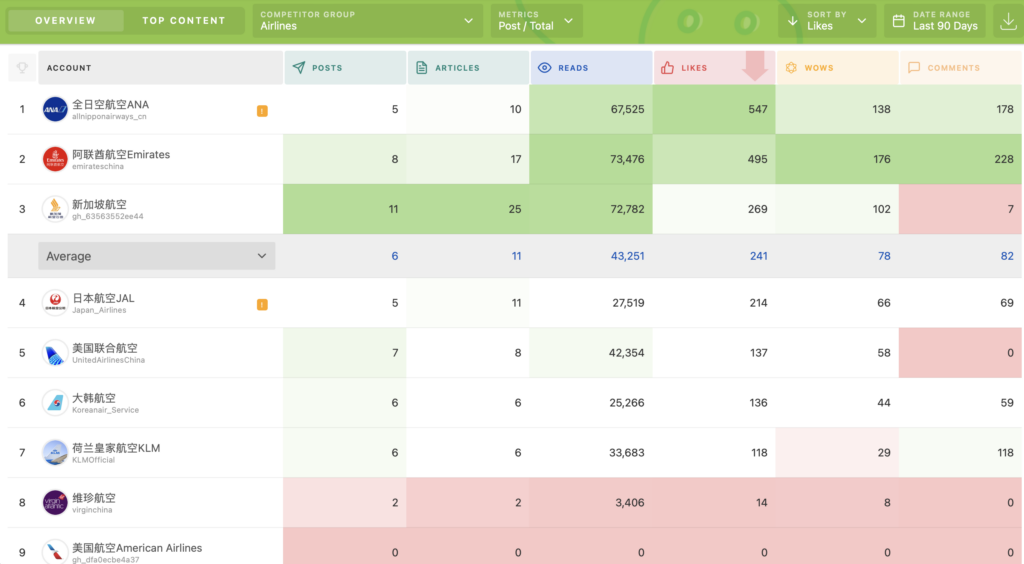Click the Singapore Airlines wows value 102

(x=882, y=210)
